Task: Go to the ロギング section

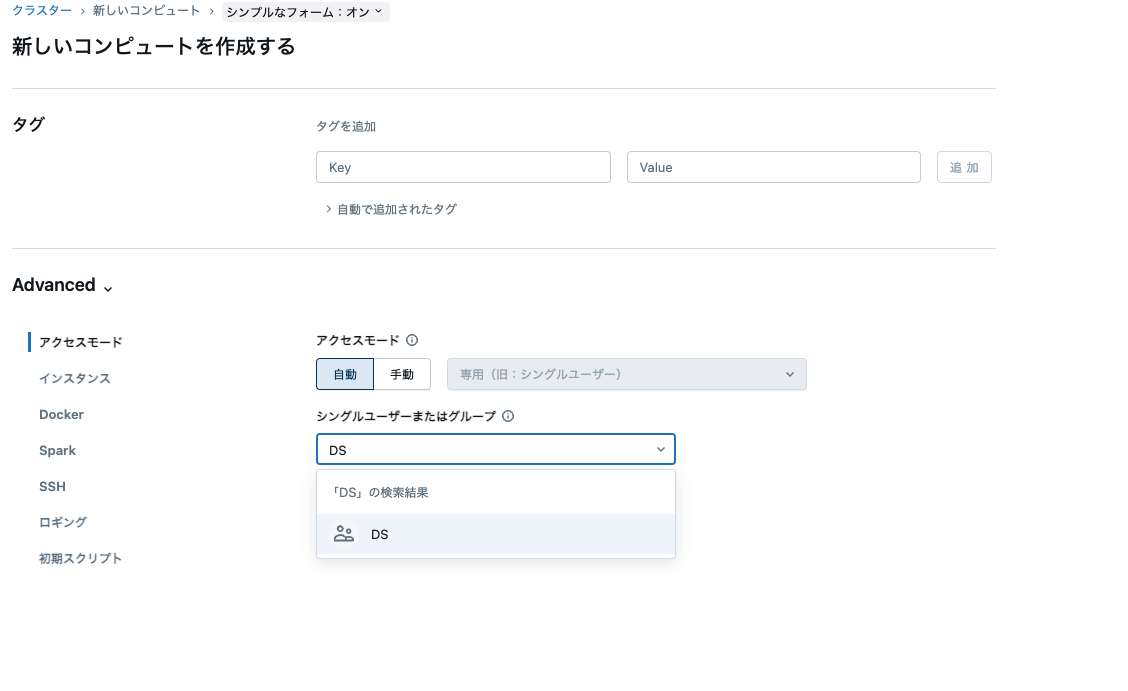Action: pos(62,522)
